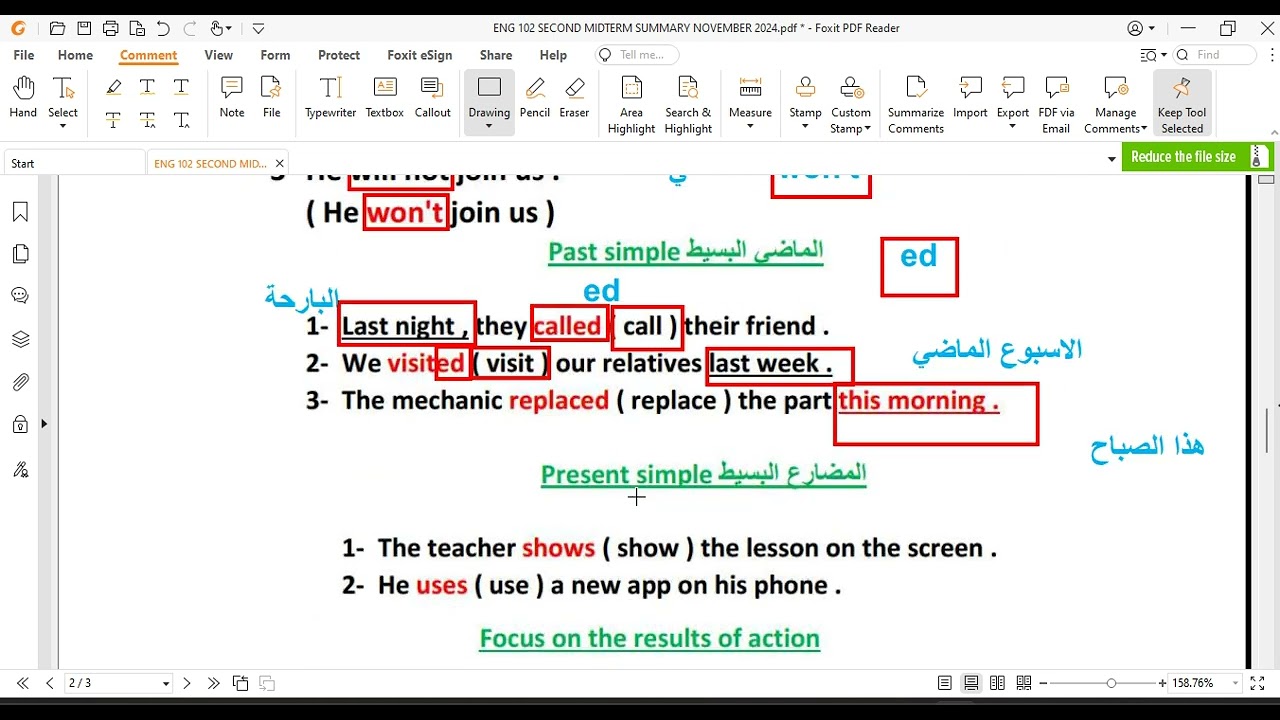This screenshot has height=720, width=1280.
Task: Switch to the View tab
Action: pos(218,55)
